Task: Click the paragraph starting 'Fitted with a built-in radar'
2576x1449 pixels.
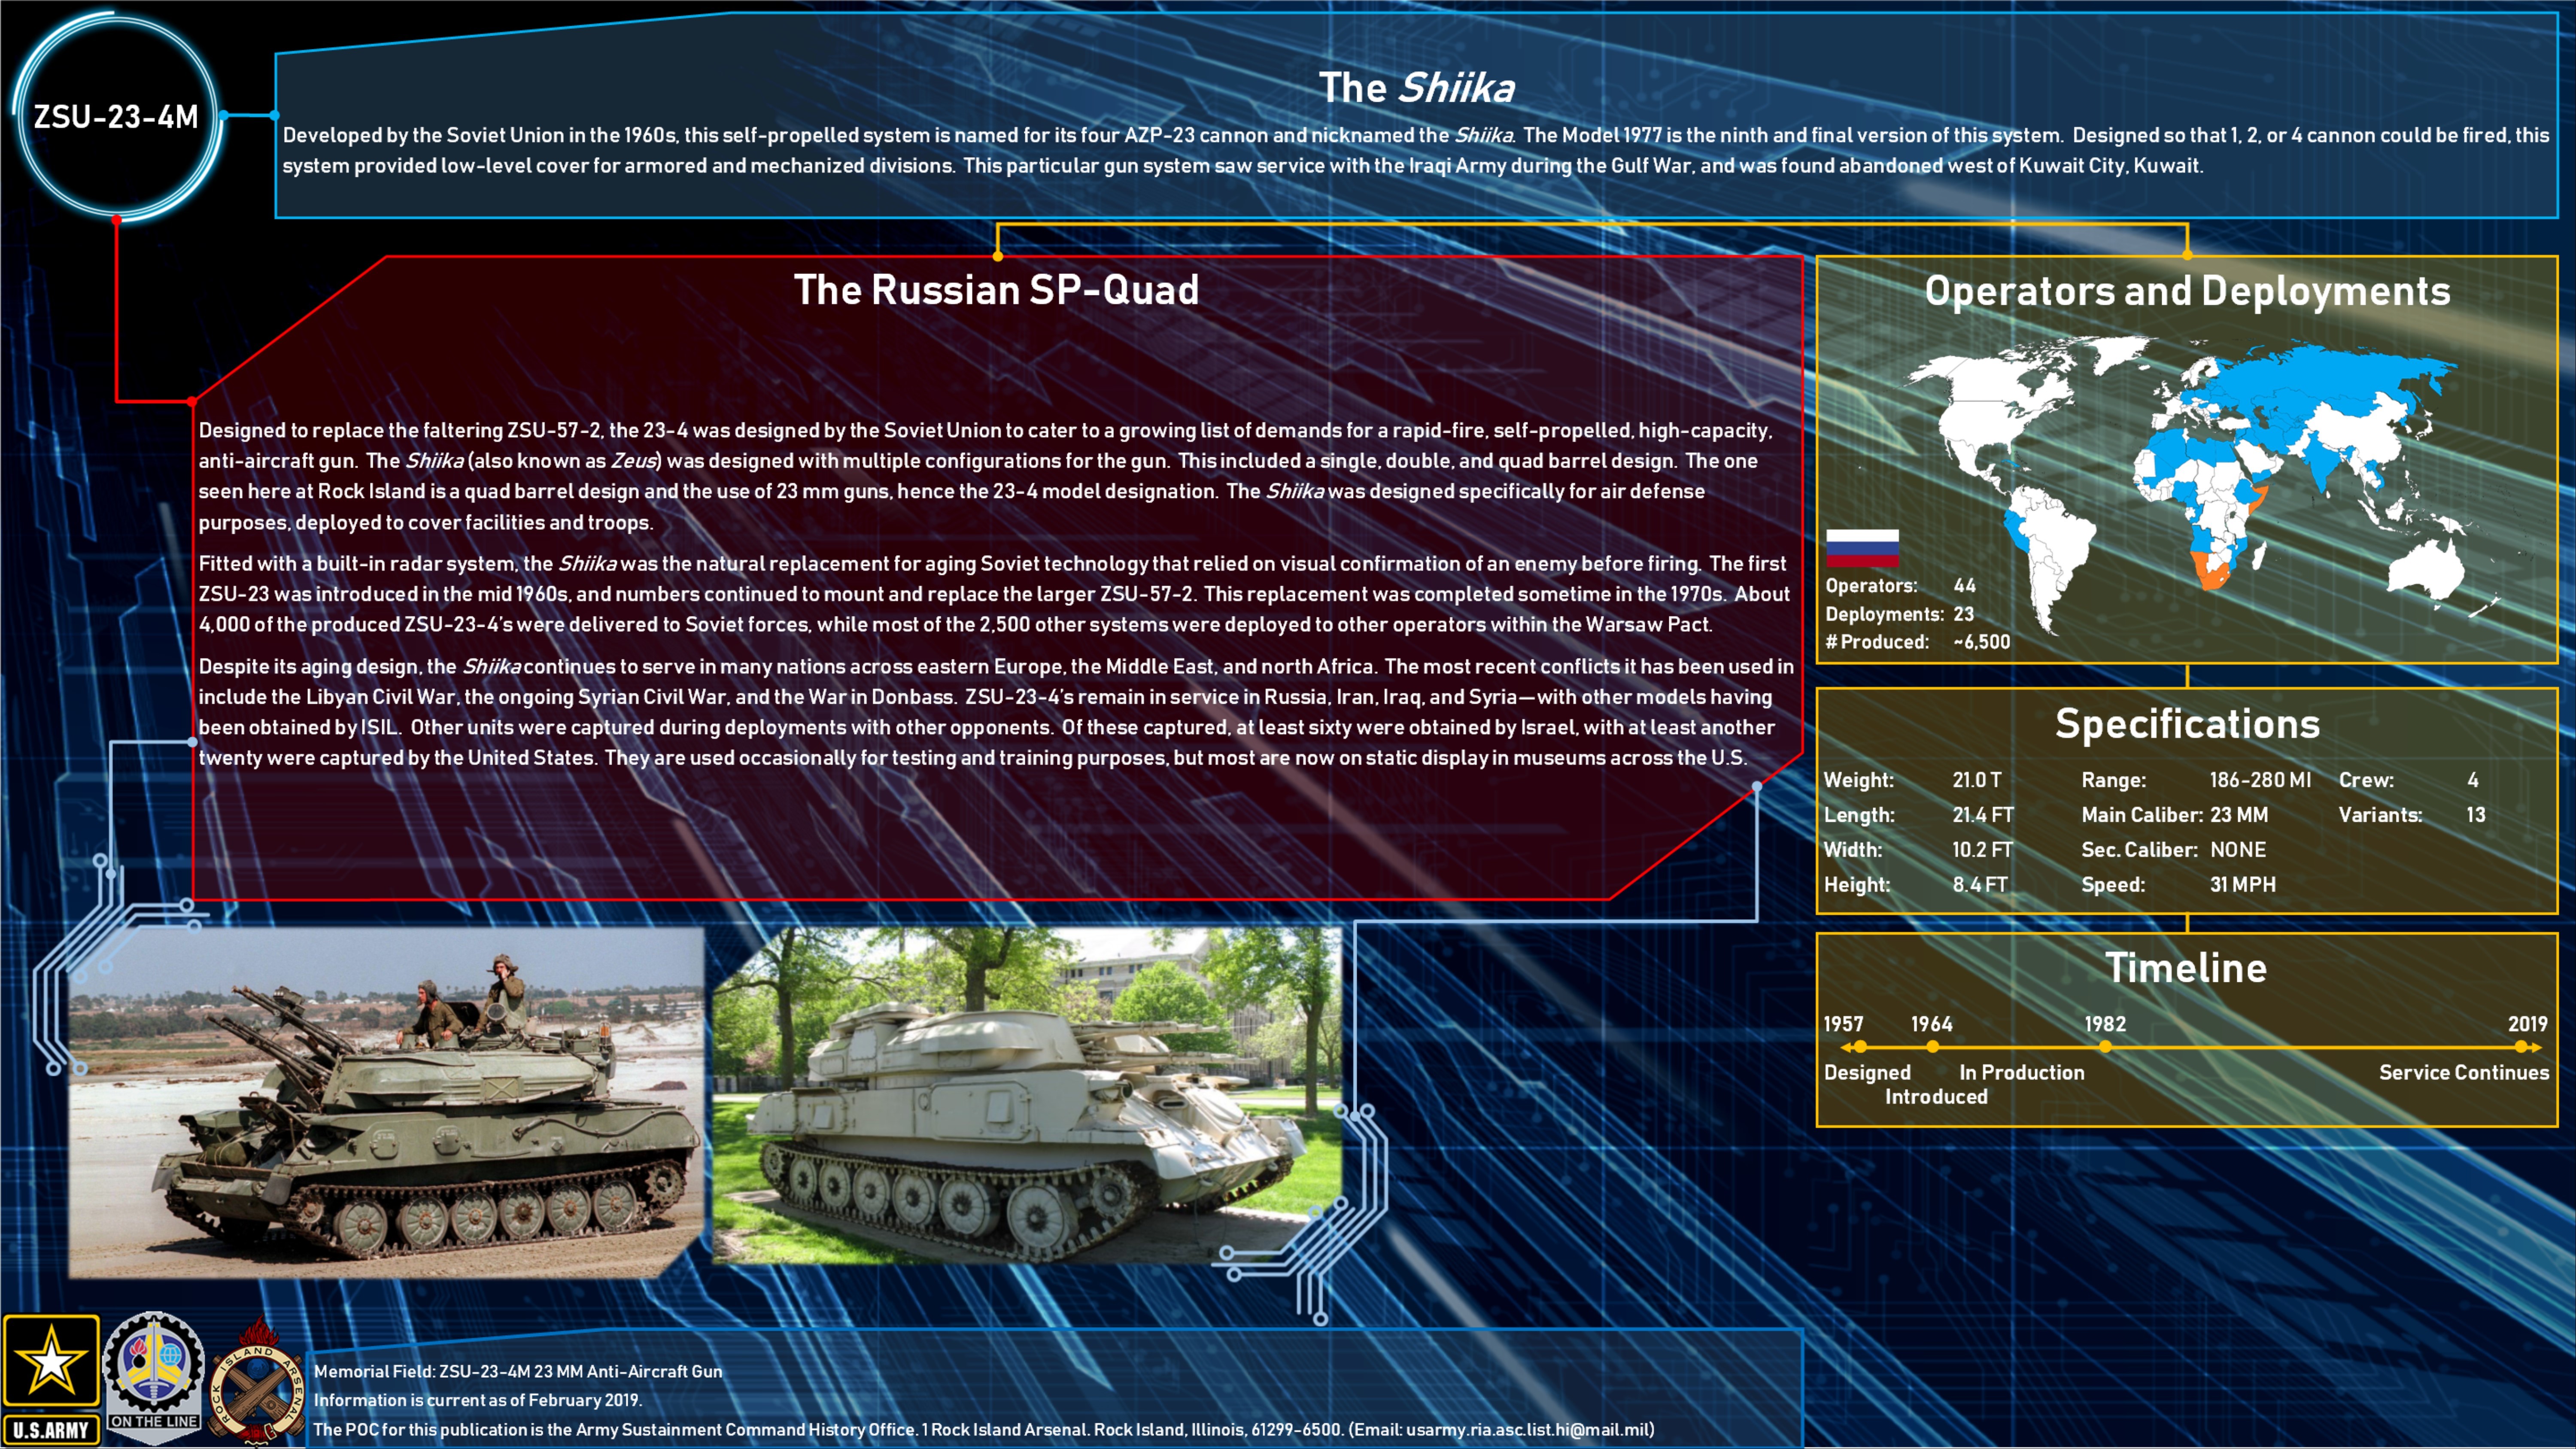Action: coord(994,594)
